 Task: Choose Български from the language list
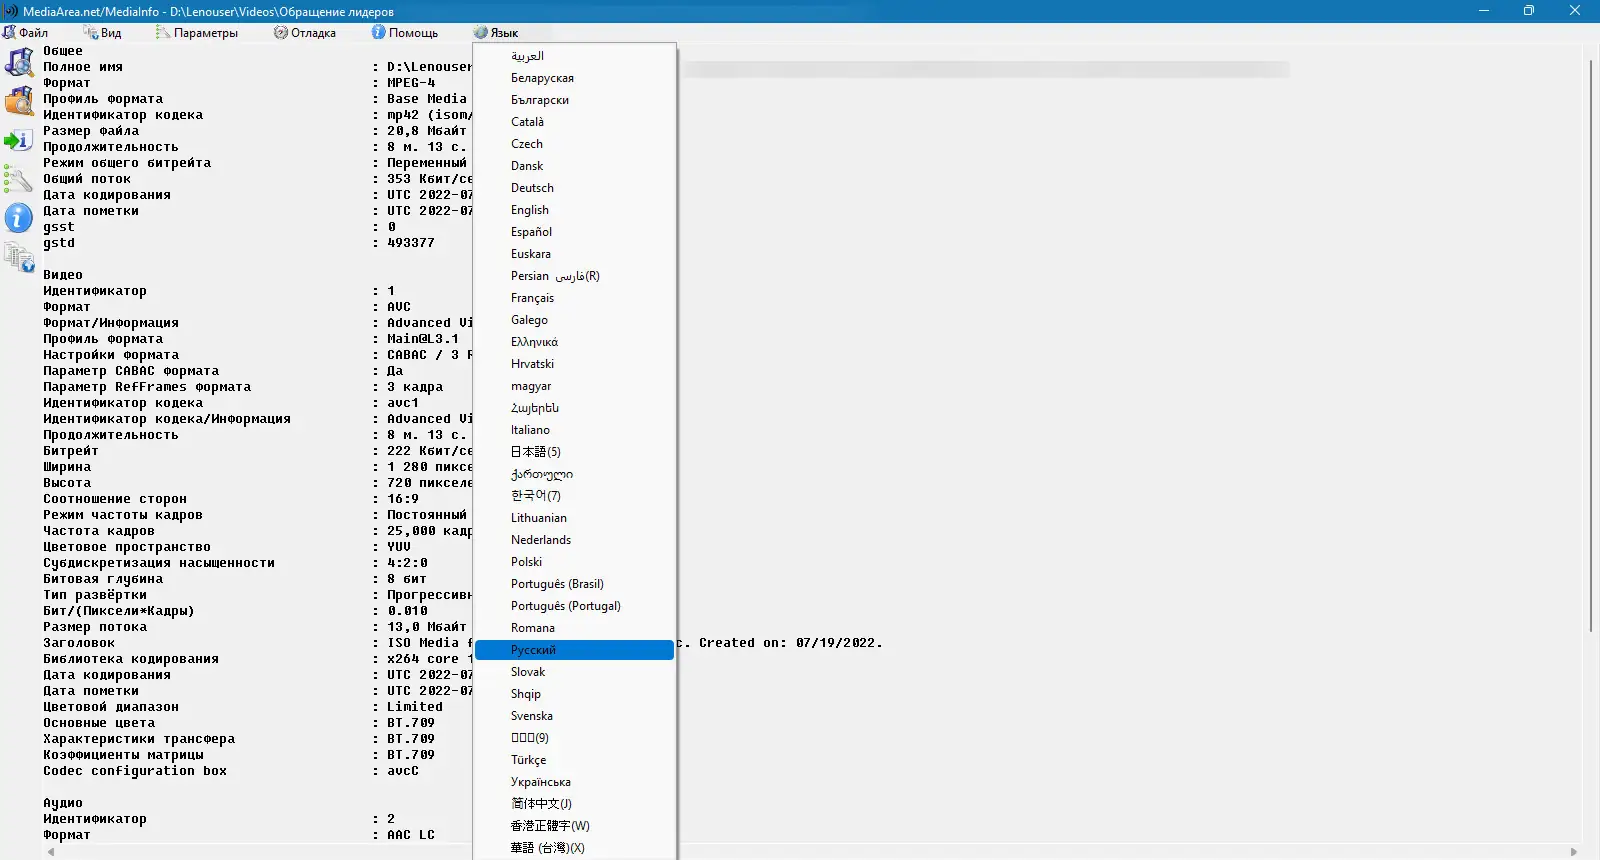575,100
